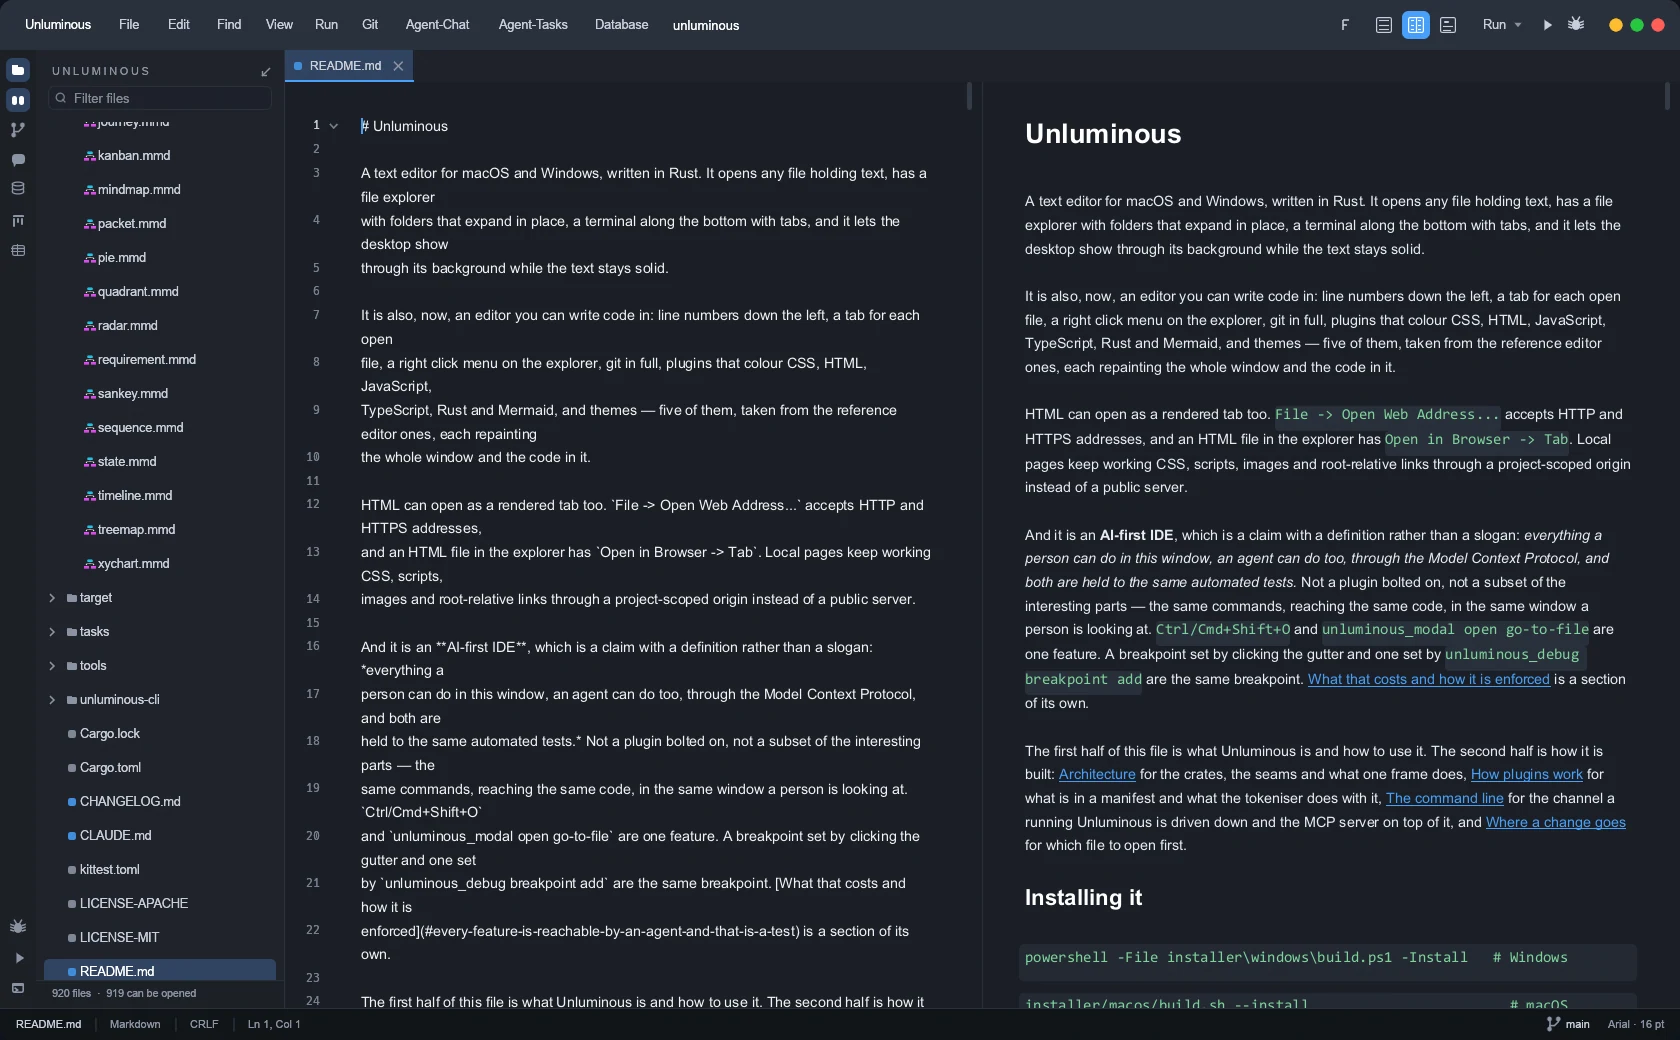Open the Run configuration dropdown
Screen dimensions: 1680x1040
pyautogui.click(x=1502, y=25)
